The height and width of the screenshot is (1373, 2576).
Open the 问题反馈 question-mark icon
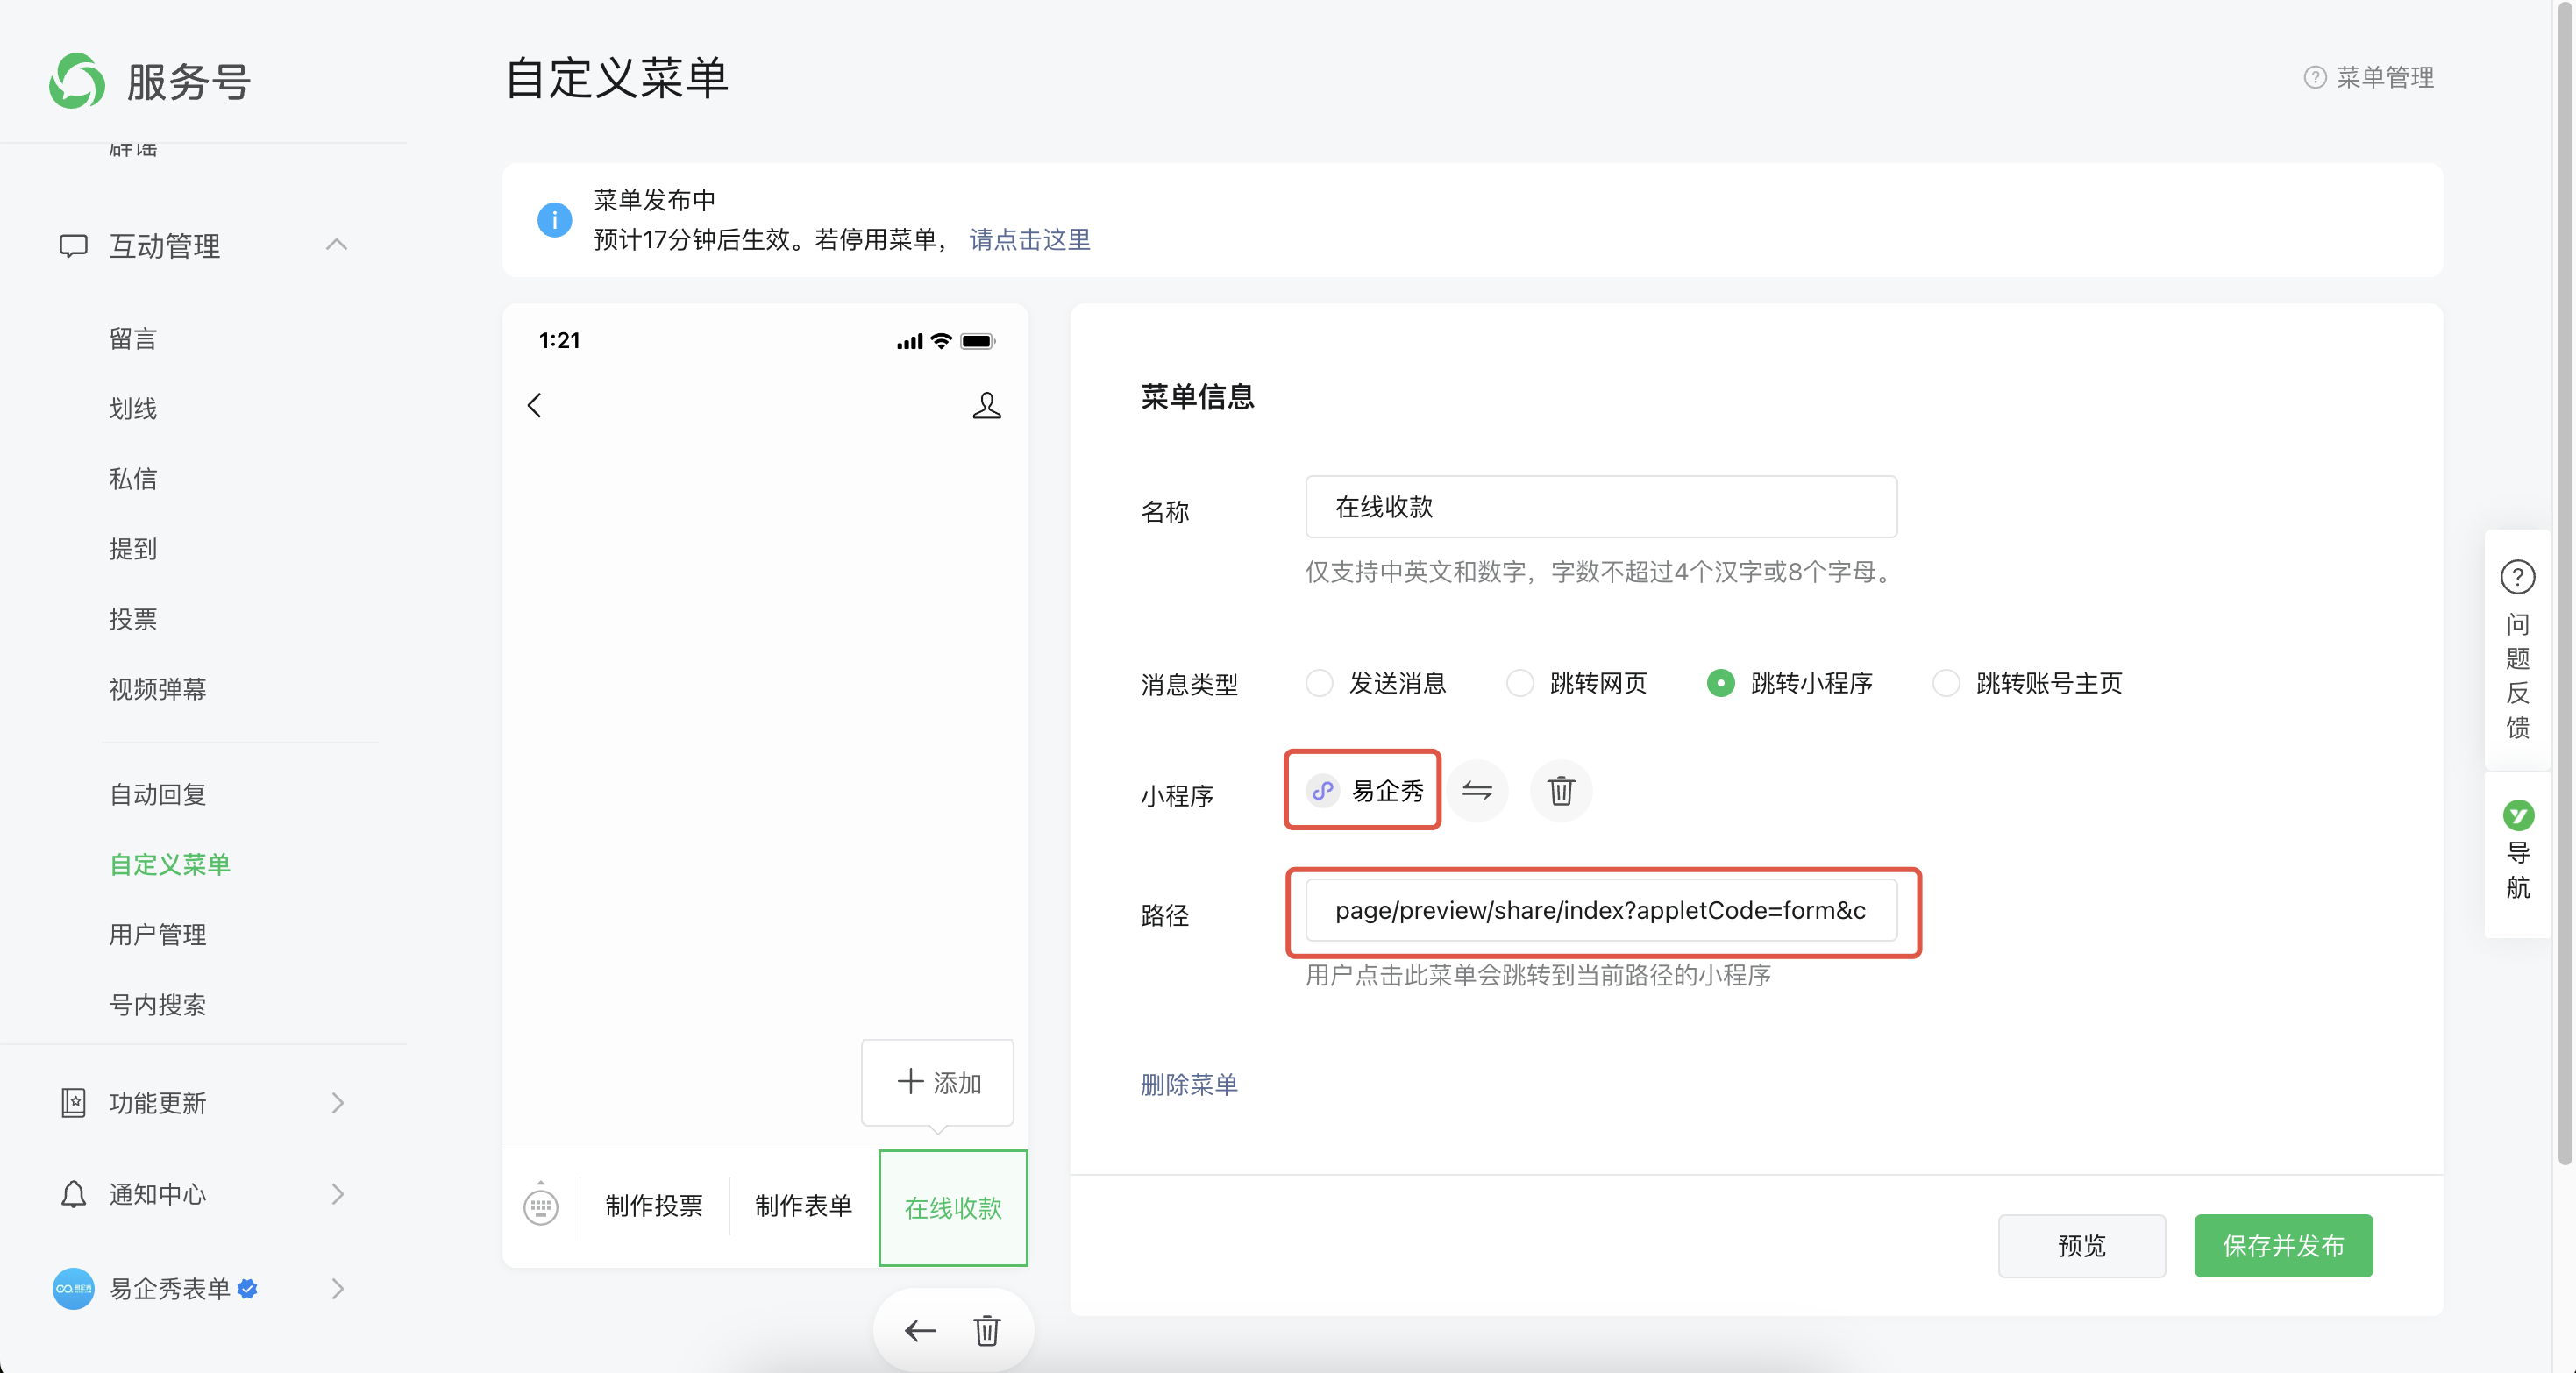(x=2517, y=577)
